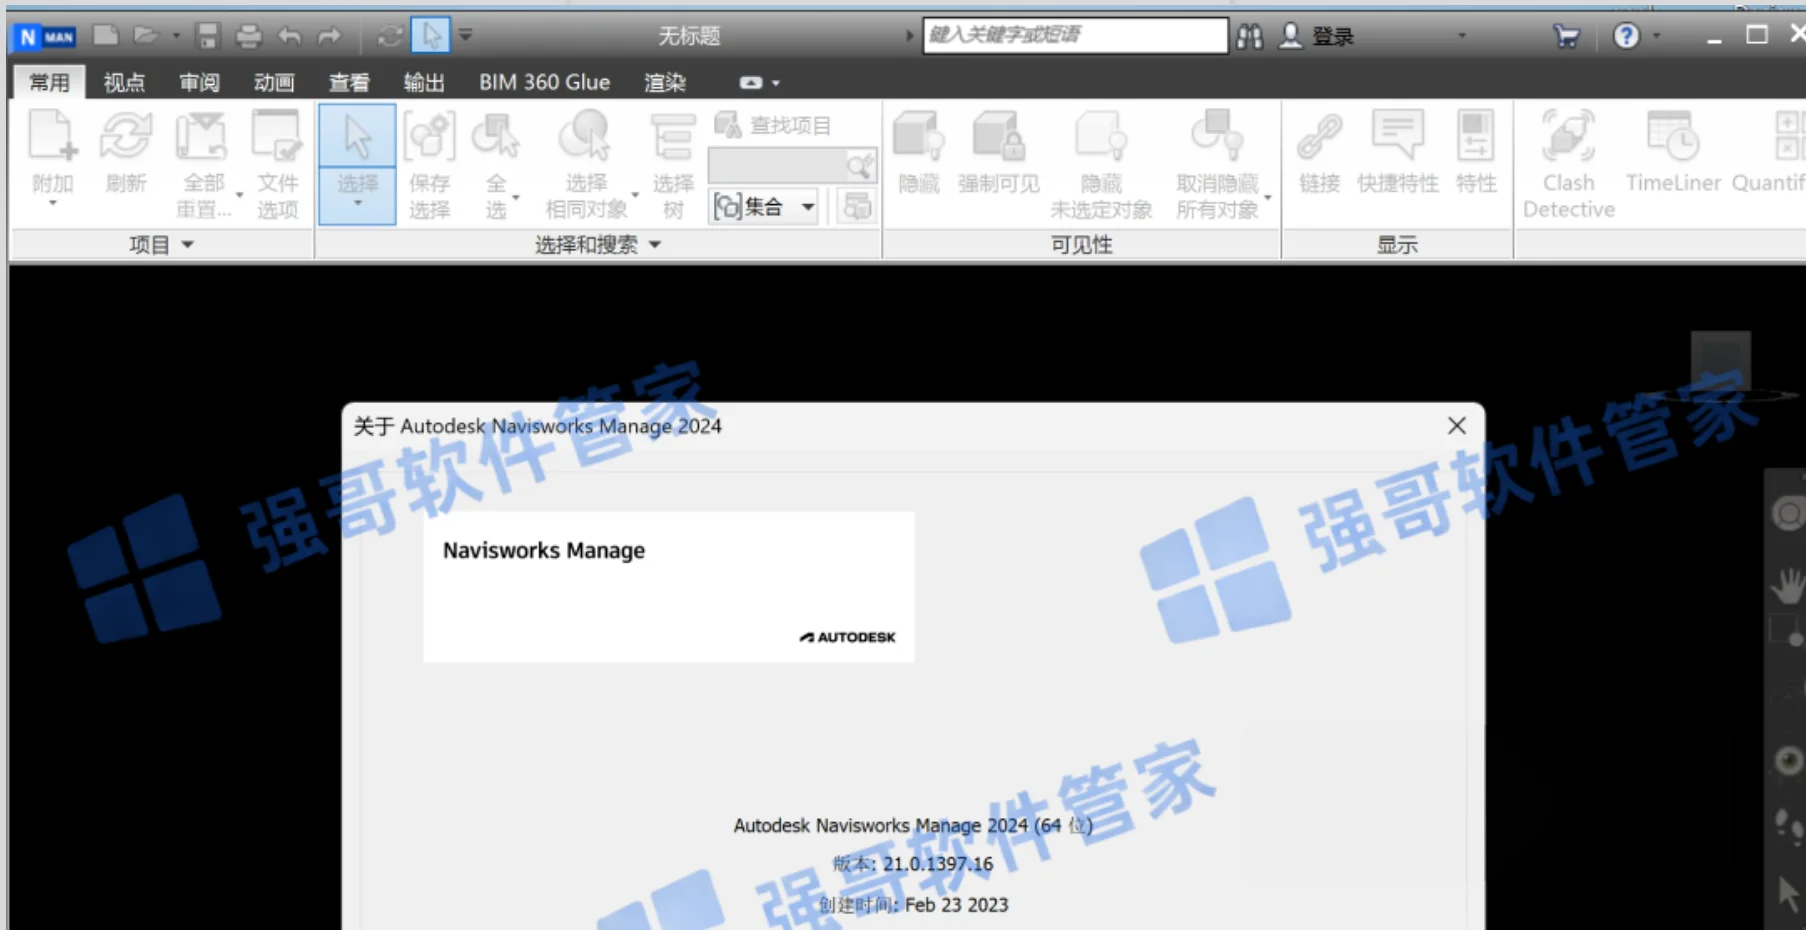Switch to the 视点 ribbon tab

[x=124, y=82]
